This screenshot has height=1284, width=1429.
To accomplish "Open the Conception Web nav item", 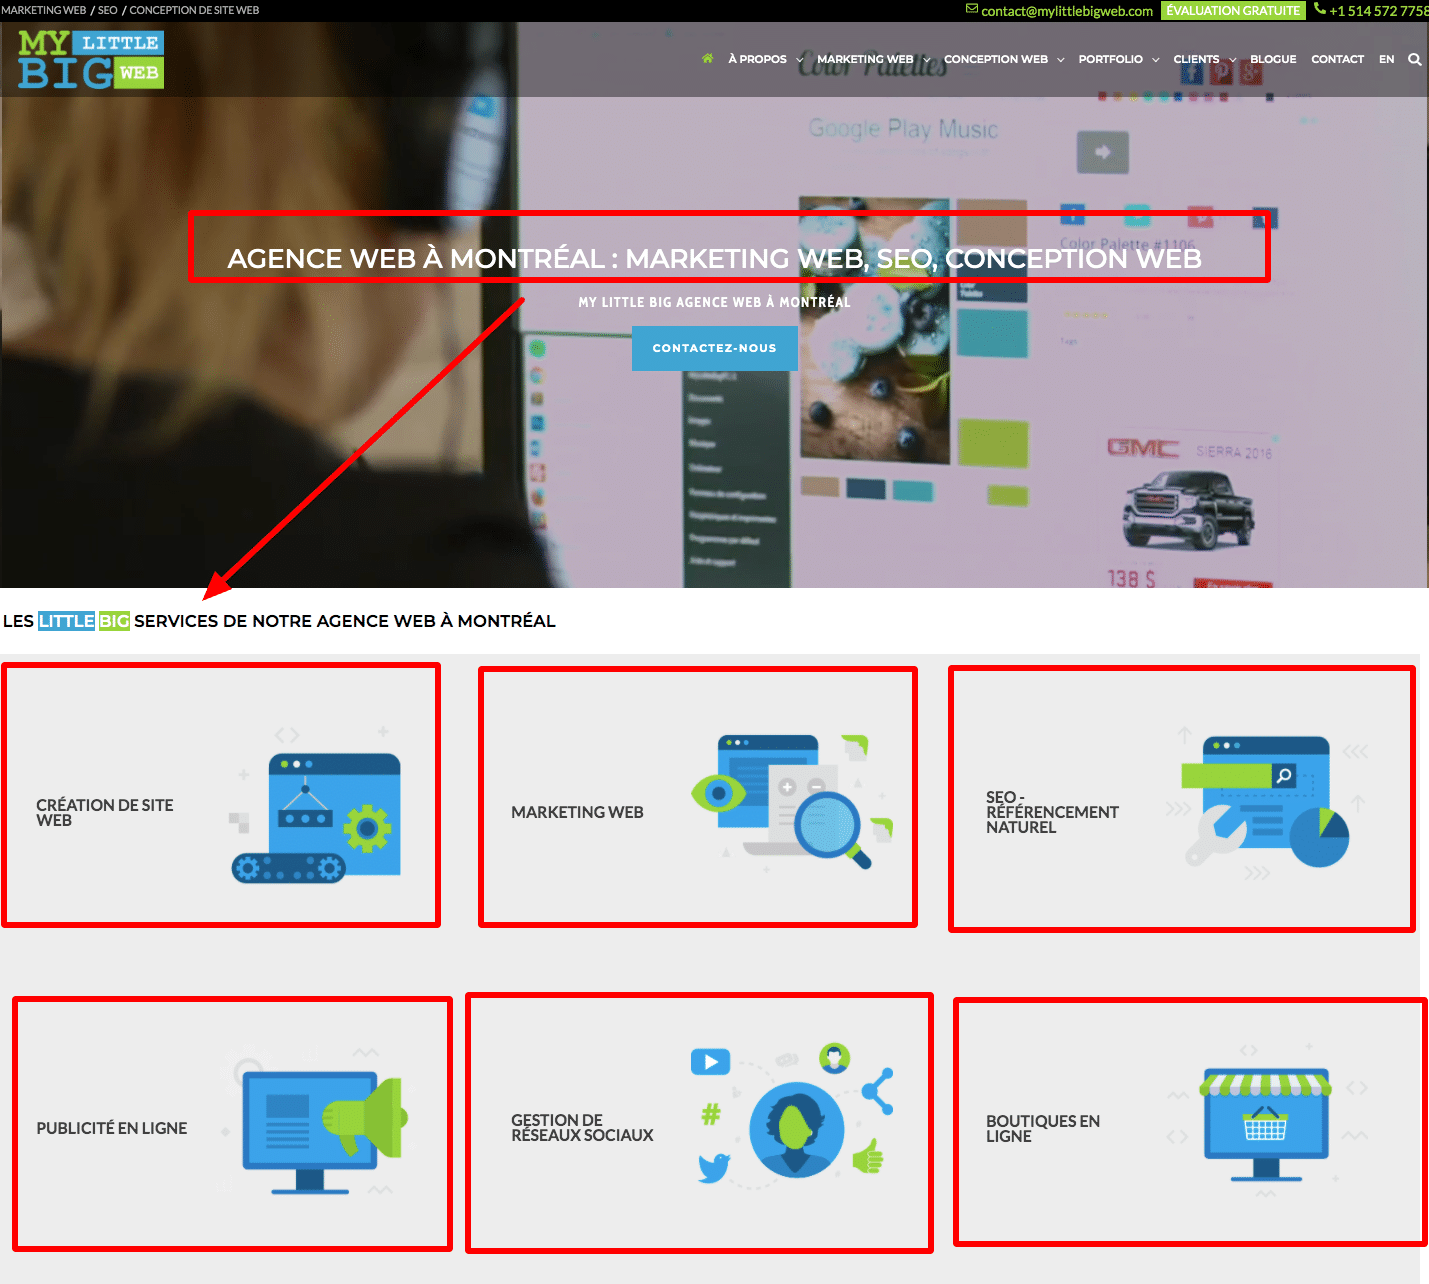I will tap(996, 59).
